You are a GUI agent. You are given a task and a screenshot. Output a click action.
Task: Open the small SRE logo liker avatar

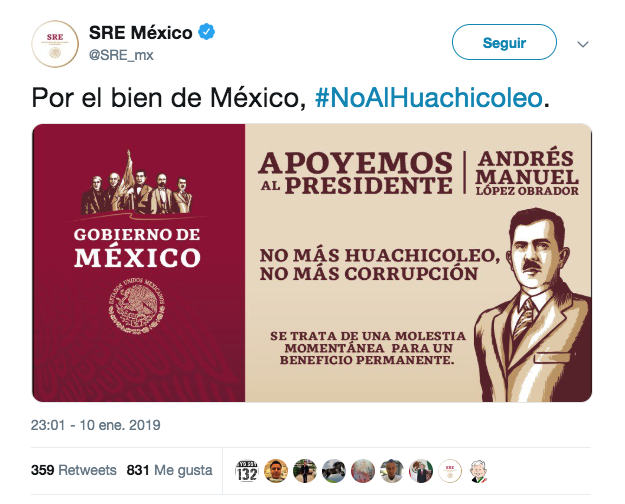450,471
